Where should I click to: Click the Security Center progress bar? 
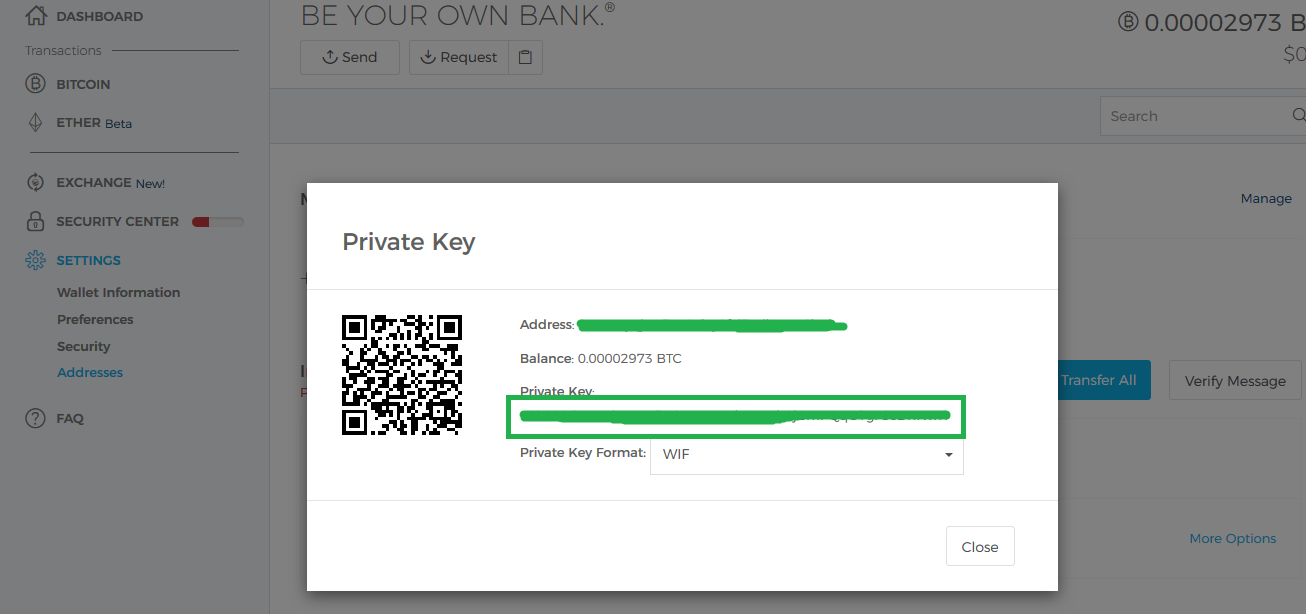click(x=217, y=222)
